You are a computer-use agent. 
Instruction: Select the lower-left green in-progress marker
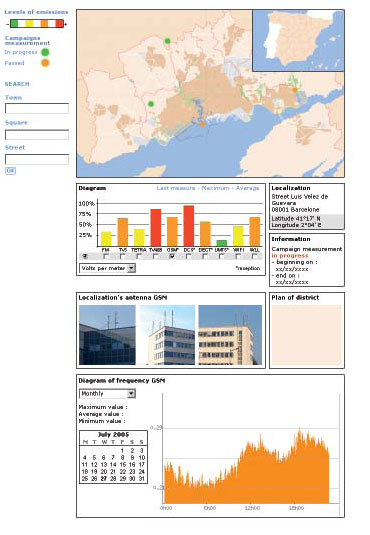151,104
